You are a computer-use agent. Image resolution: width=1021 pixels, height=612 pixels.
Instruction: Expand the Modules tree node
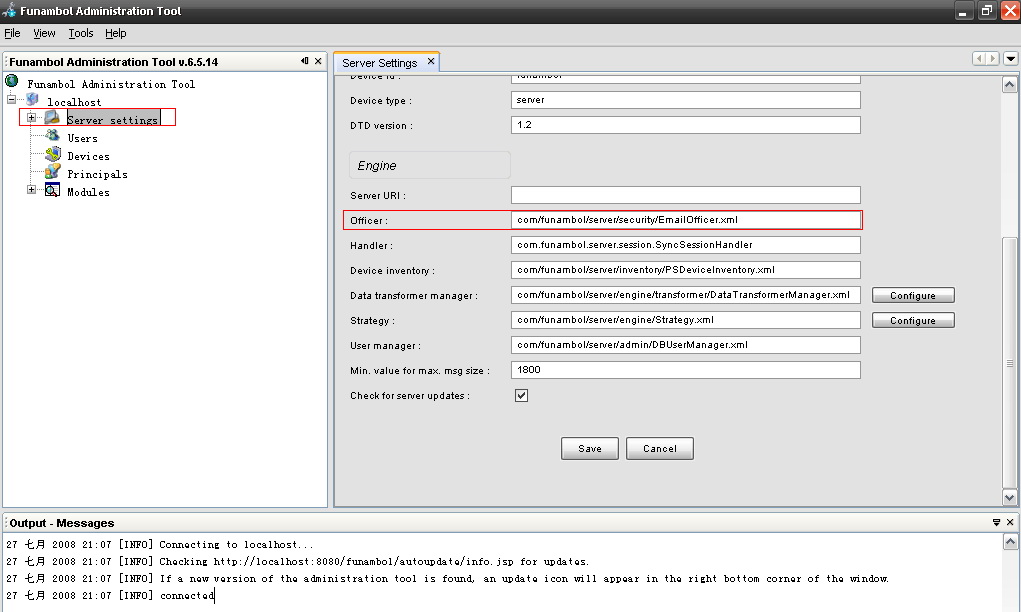(x=31, y=189)
